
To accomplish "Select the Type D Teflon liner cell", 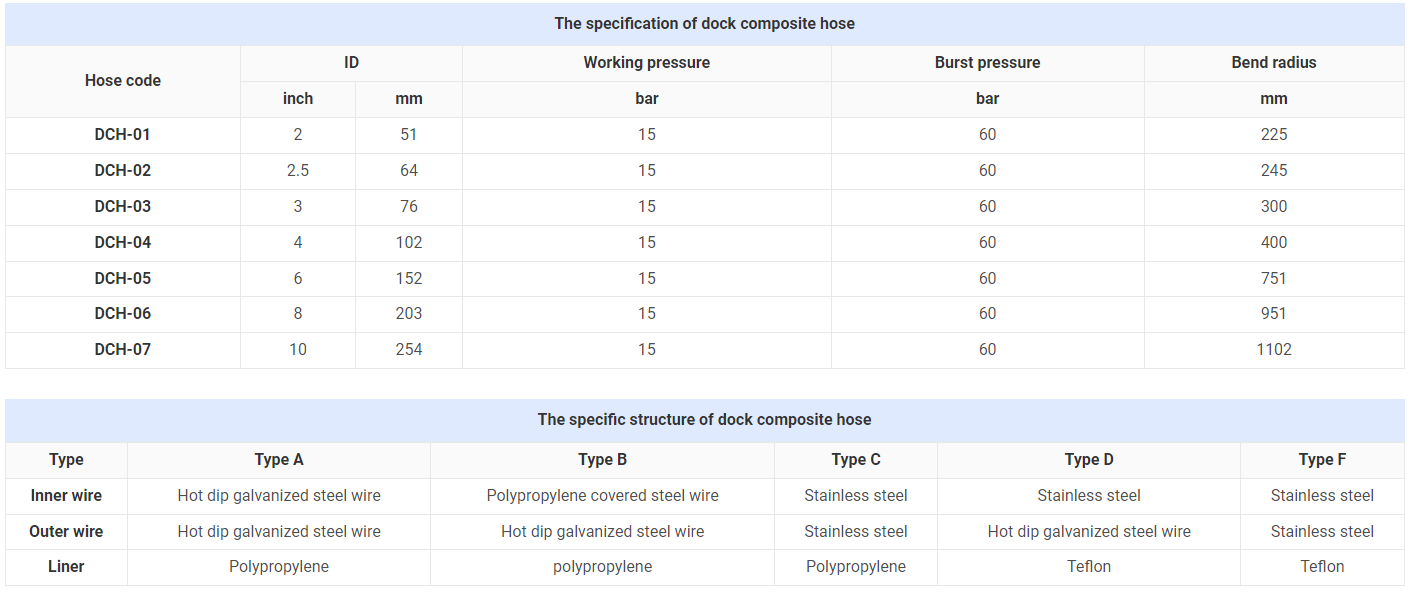I will click(x=1089, y=567).
